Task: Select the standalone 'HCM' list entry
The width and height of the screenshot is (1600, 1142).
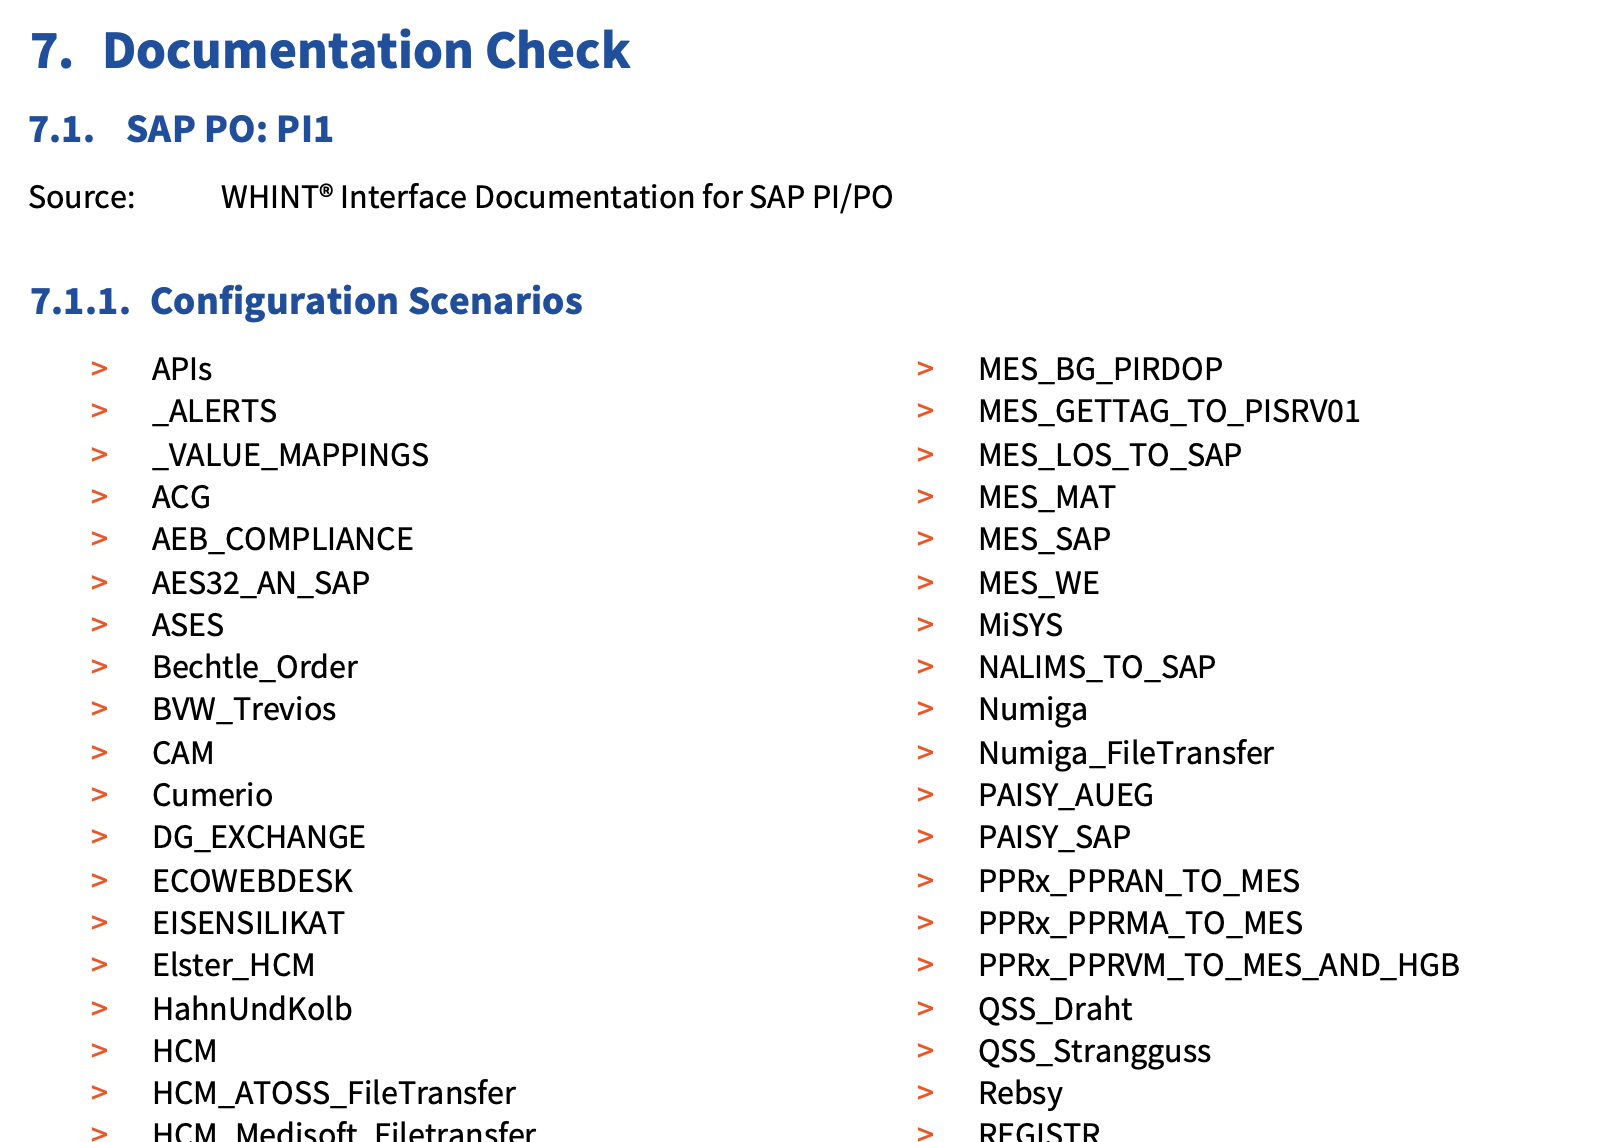Action: tap(184, 1051)
